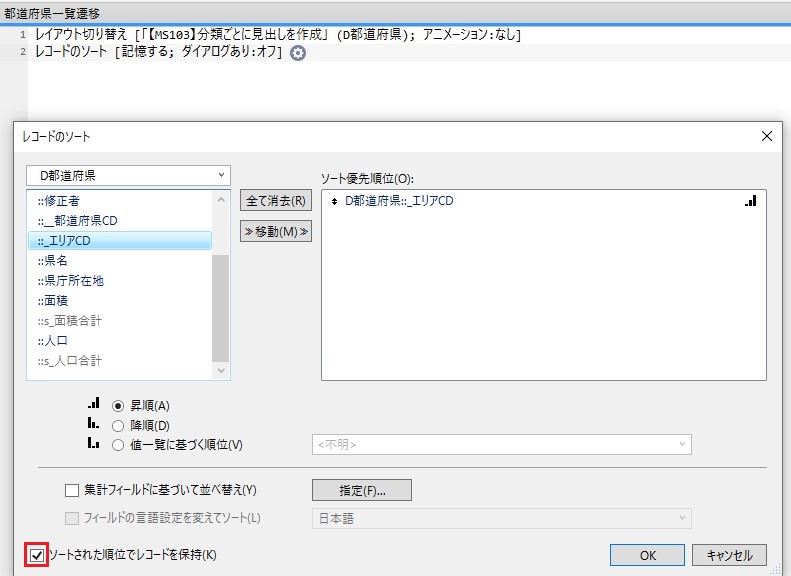Click the value list order icon

tap(93, 443)
